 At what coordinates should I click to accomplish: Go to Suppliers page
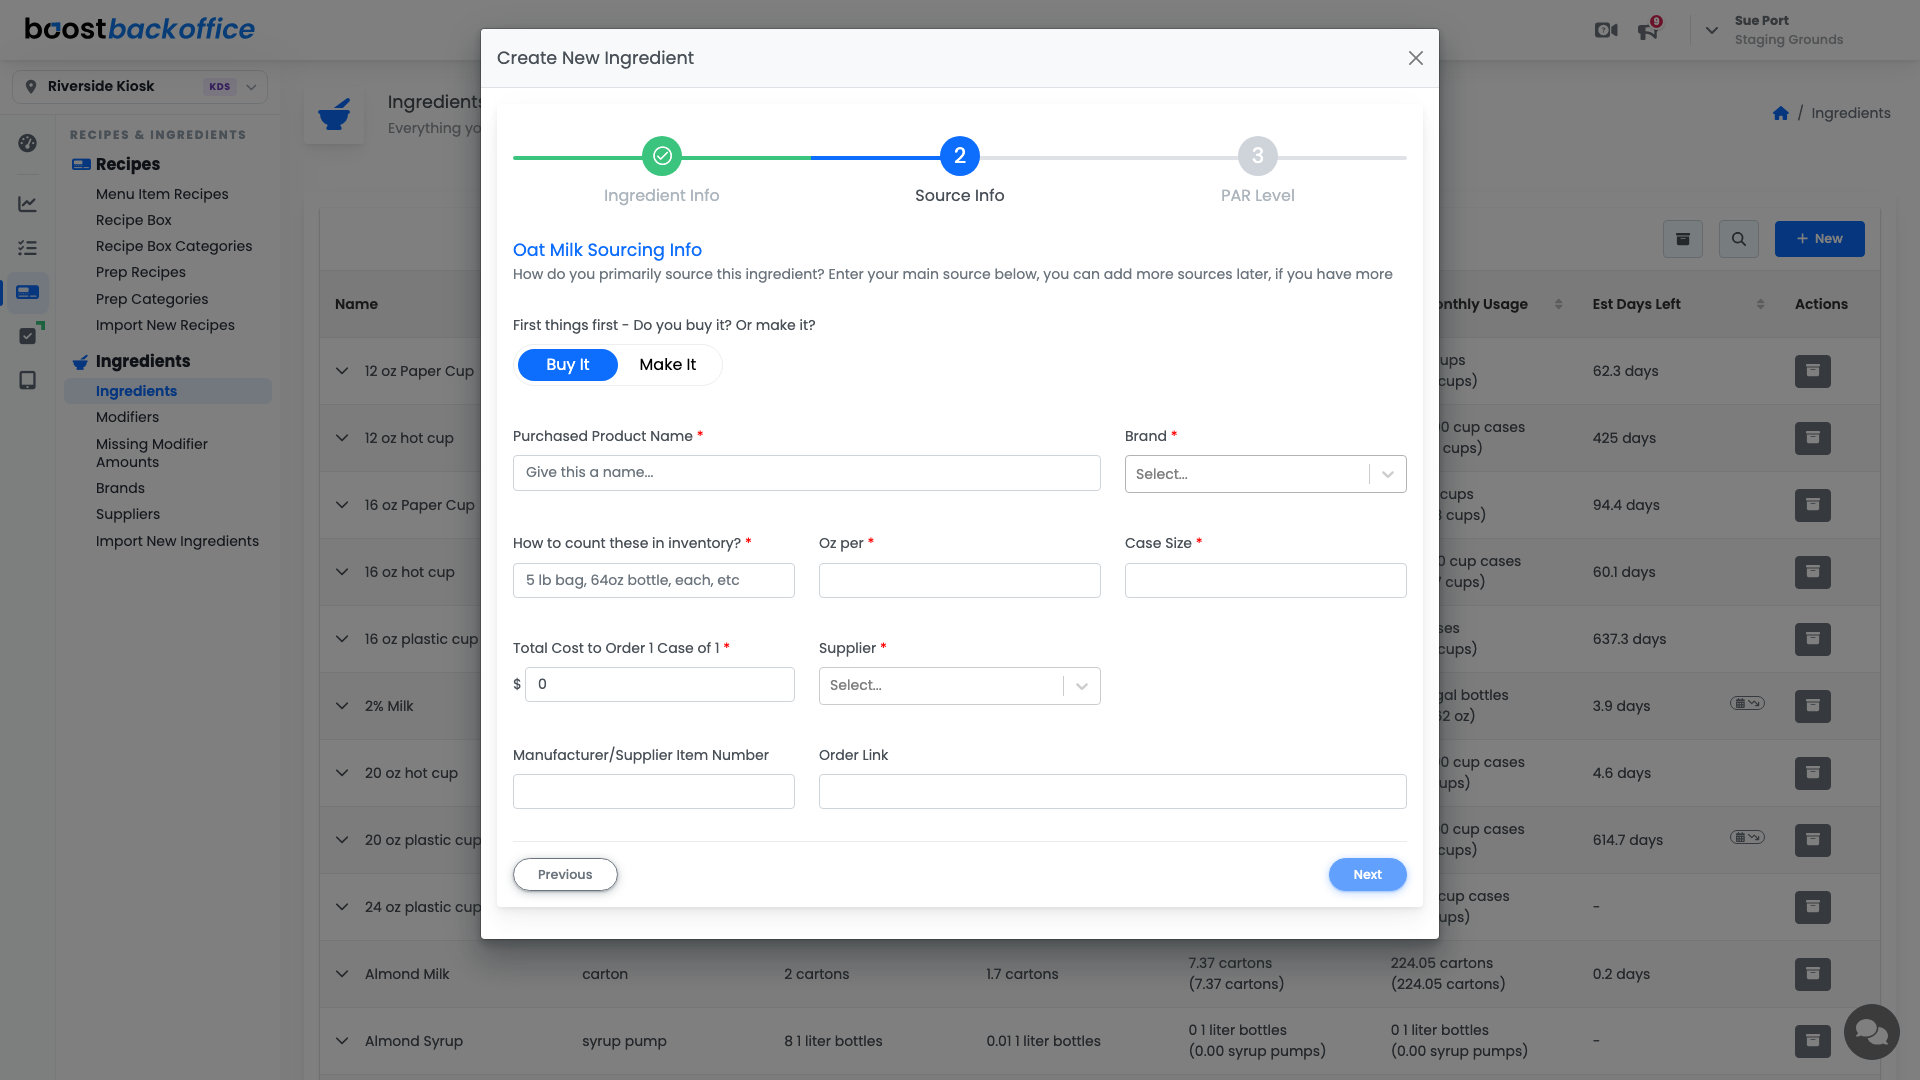pos(128,514)
